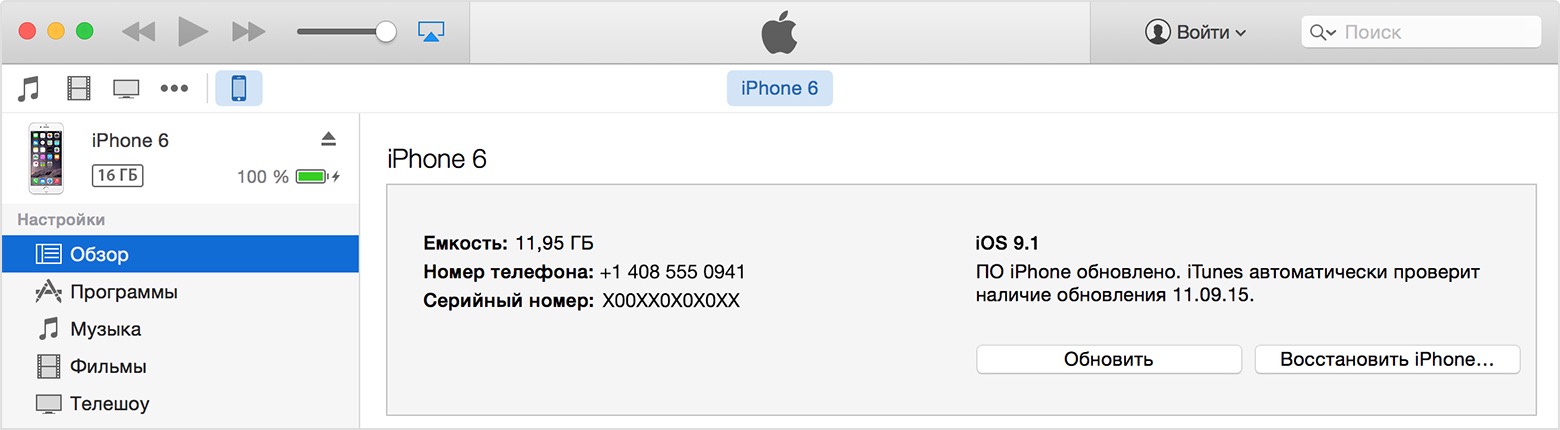Click the rewind button

click(x=138, y=31)
